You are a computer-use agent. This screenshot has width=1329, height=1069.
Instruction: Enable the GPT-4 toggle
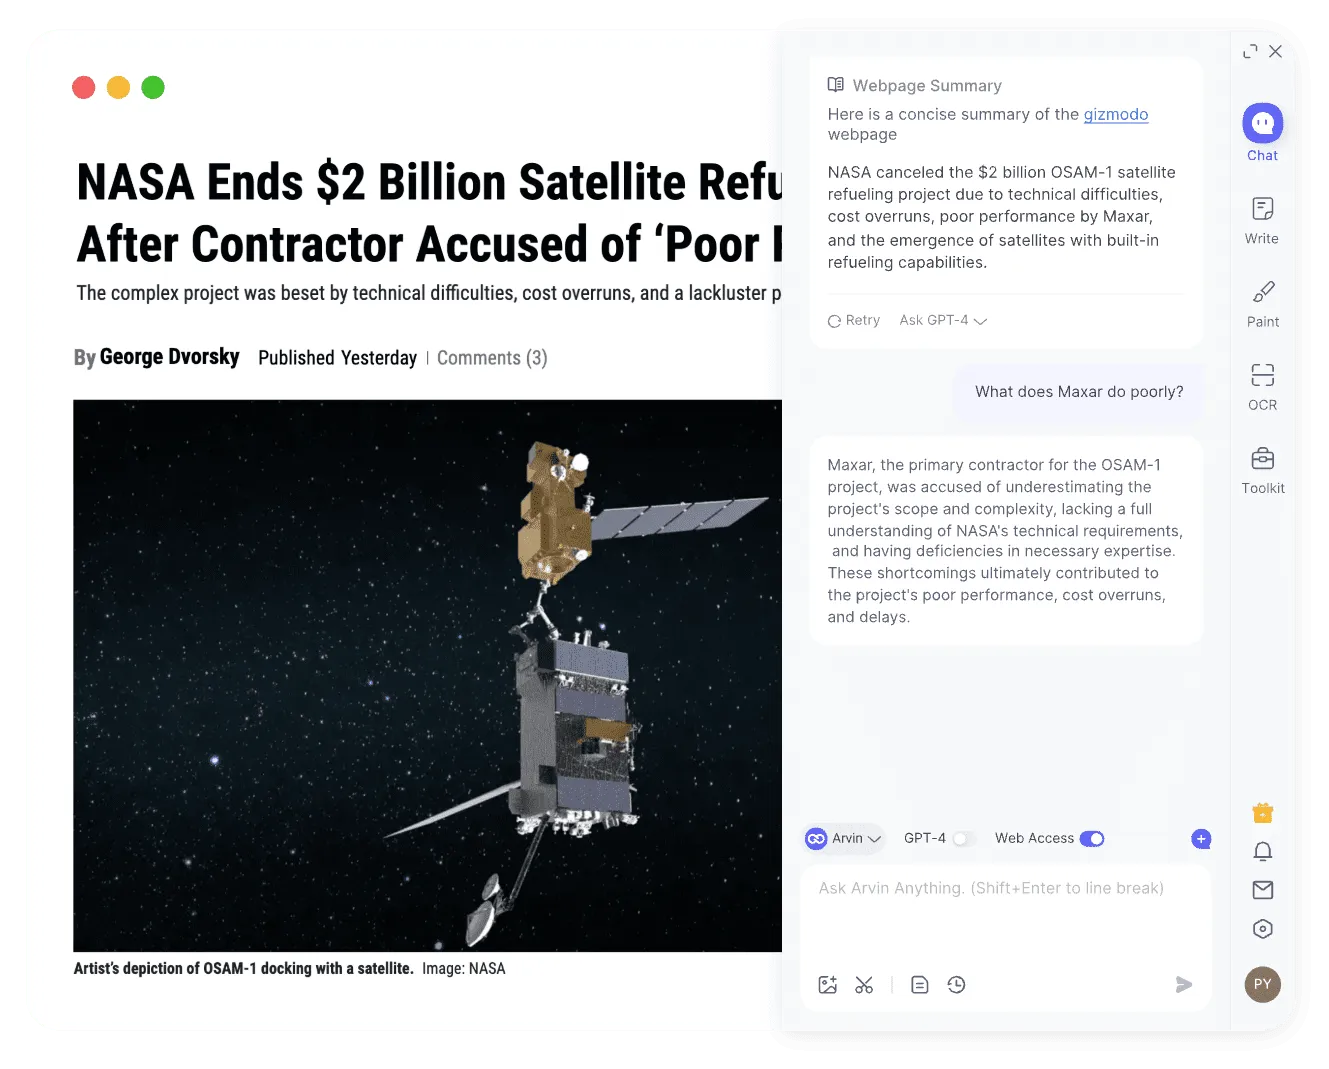963,839
